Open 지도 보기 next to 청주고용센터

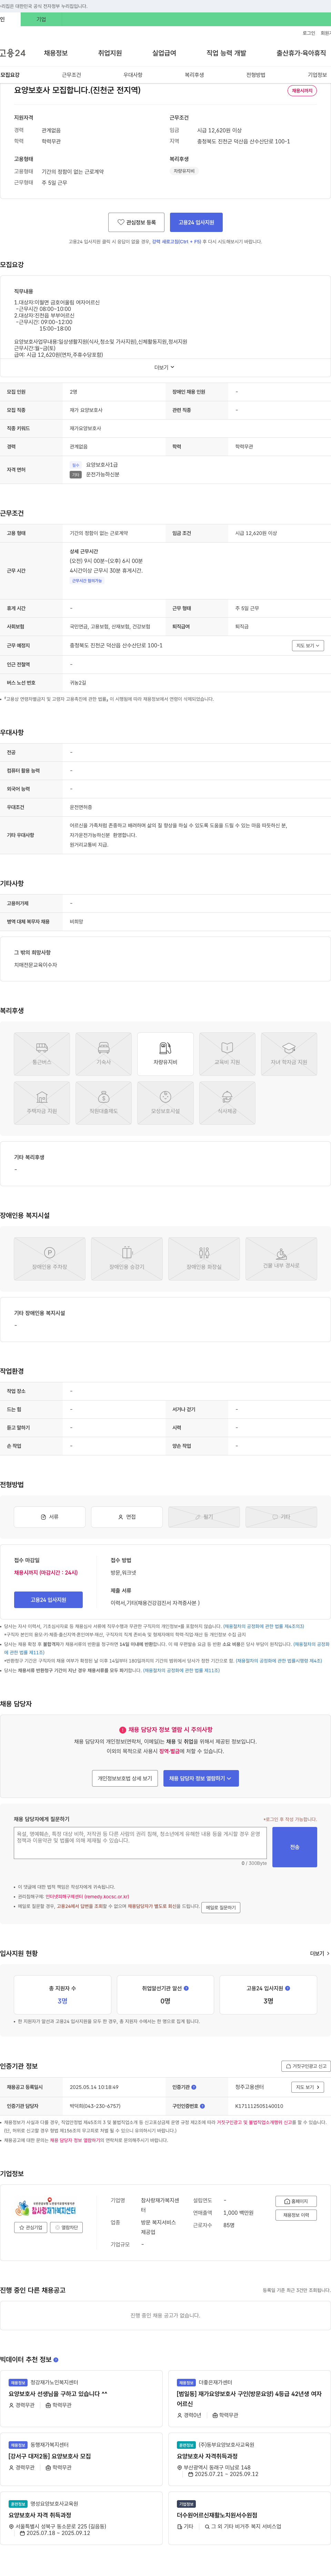click(x=308, y=2087)
